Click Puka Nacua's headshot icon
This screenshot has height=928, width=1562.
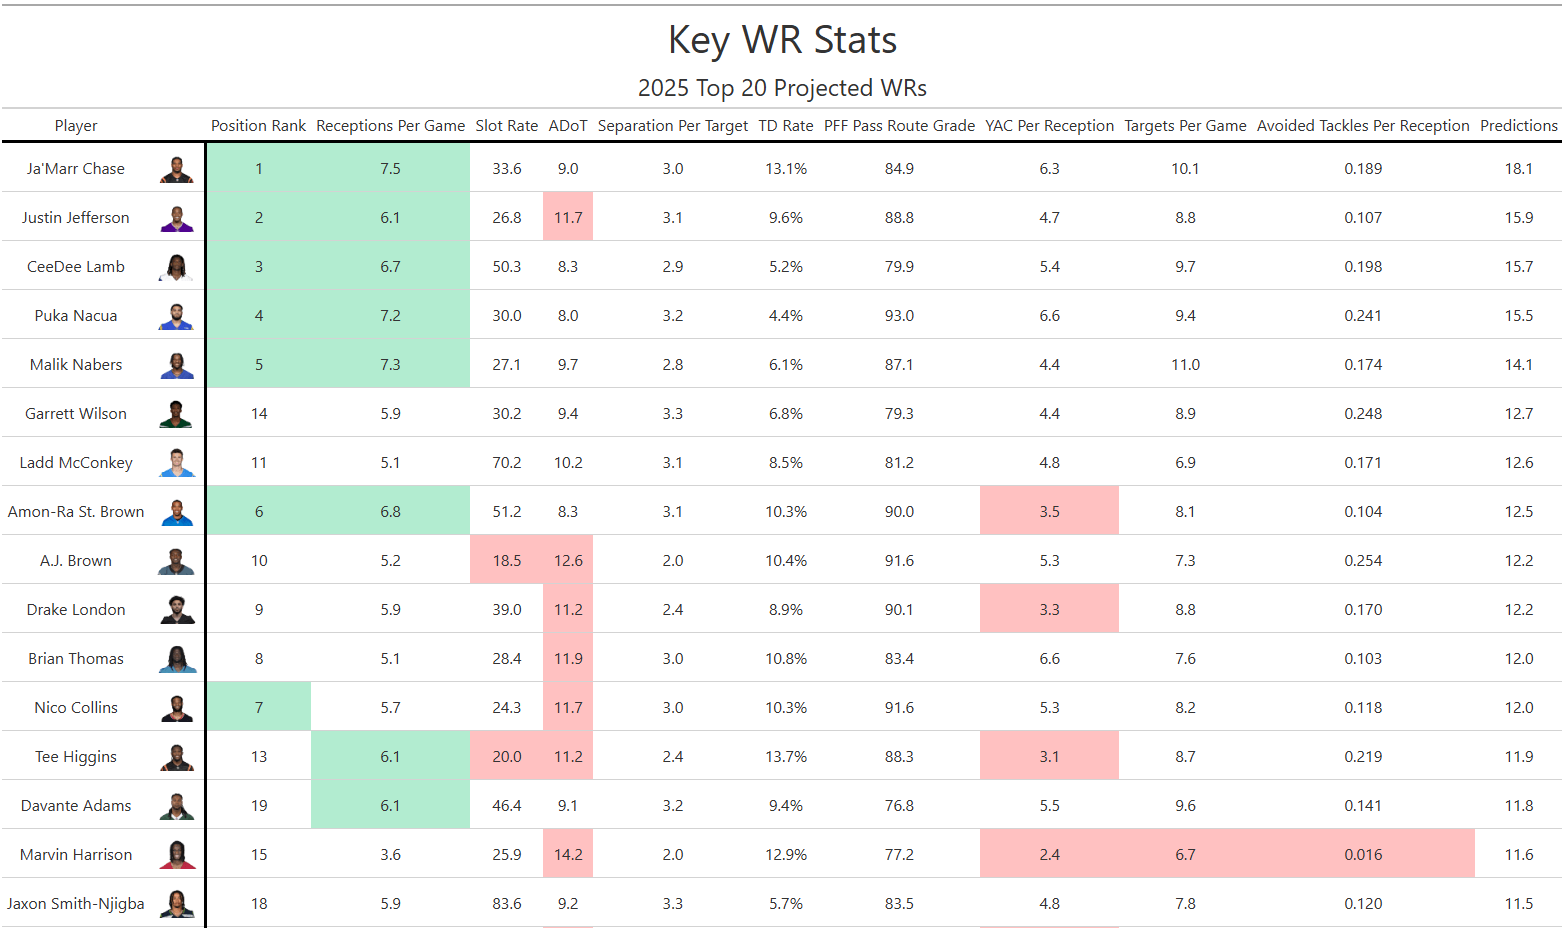(x=177, y=316)
